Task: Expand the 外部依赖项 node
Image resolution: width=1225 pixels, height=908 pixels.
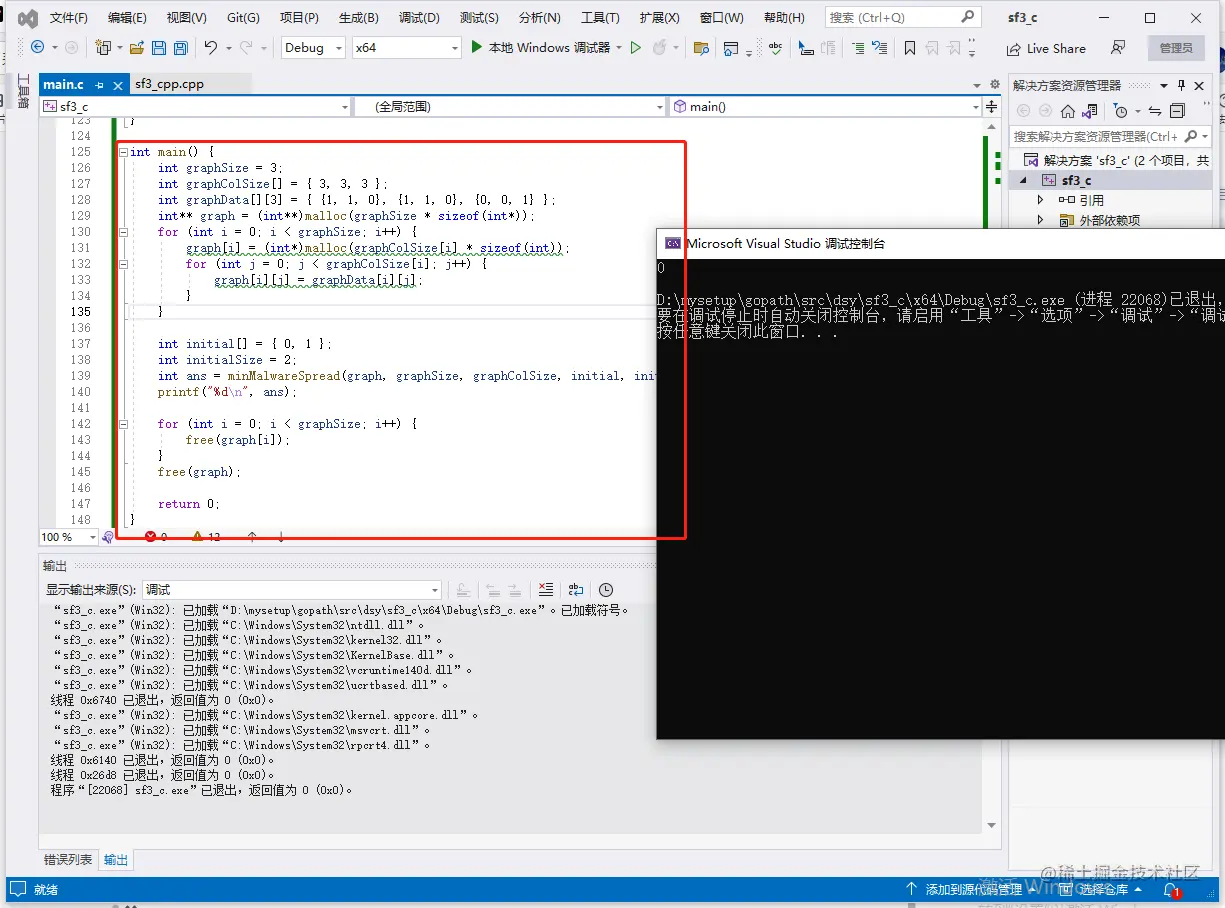Action: tap(1040, 220)
